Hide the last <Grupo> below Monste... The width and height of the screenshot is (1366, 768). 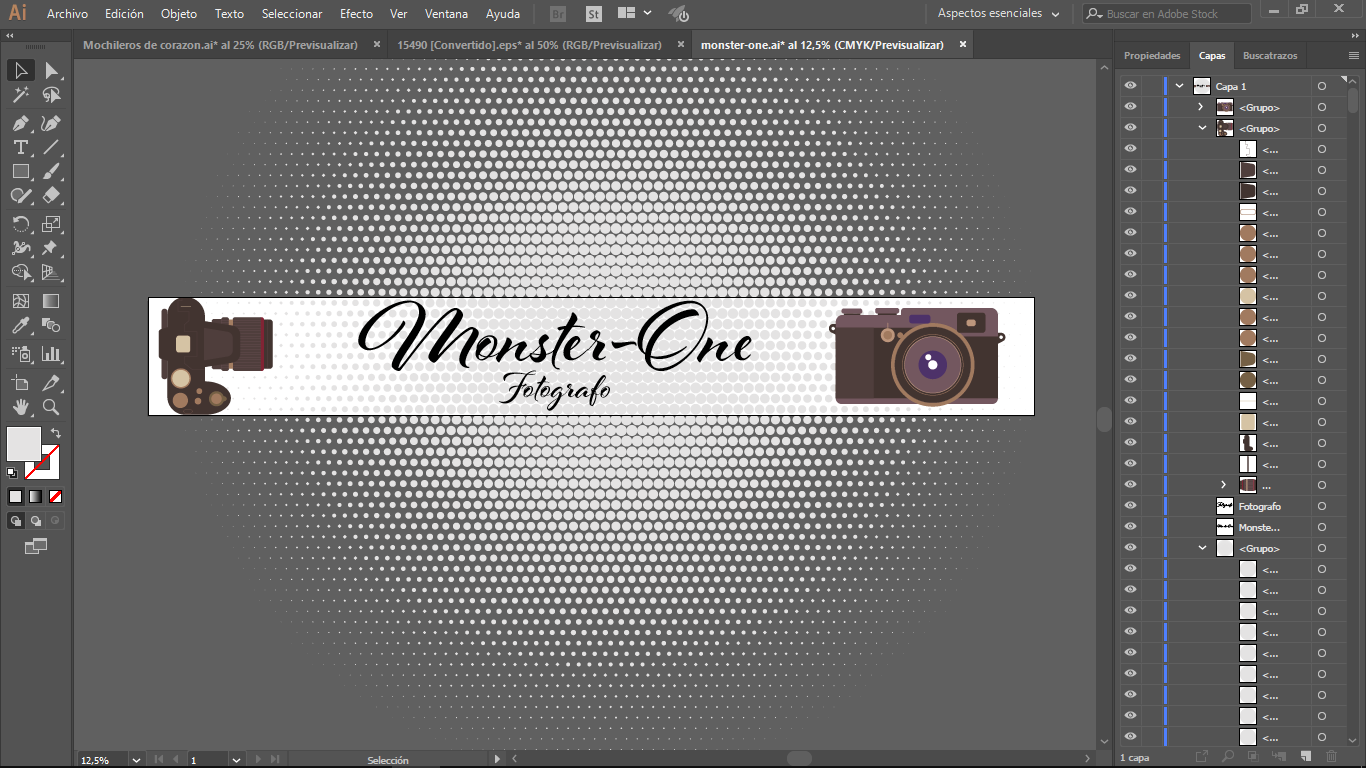1130,548
